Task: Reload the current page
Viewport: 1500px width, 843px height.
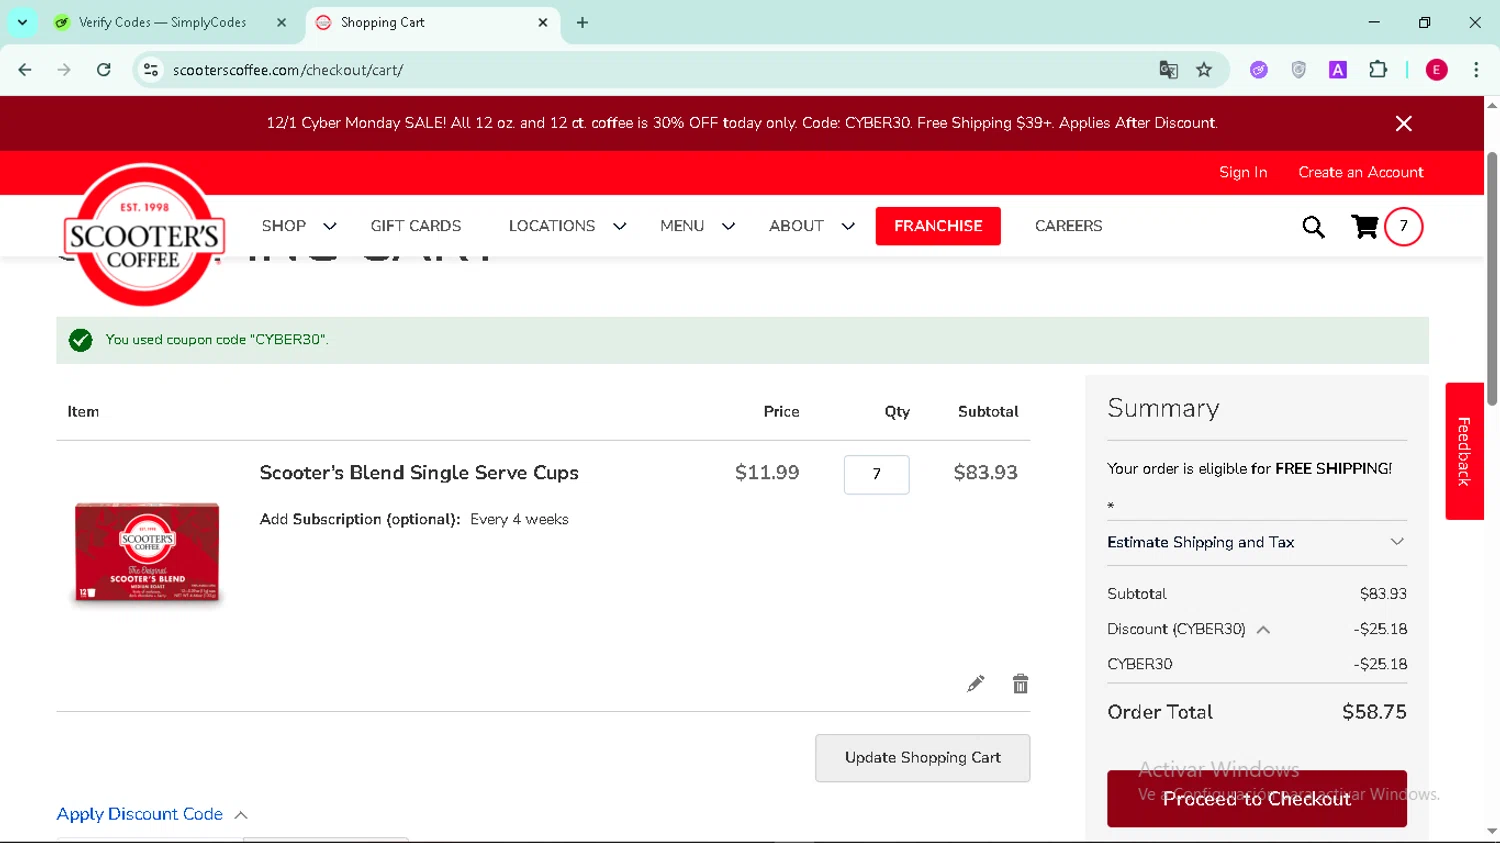Action: 104,70
